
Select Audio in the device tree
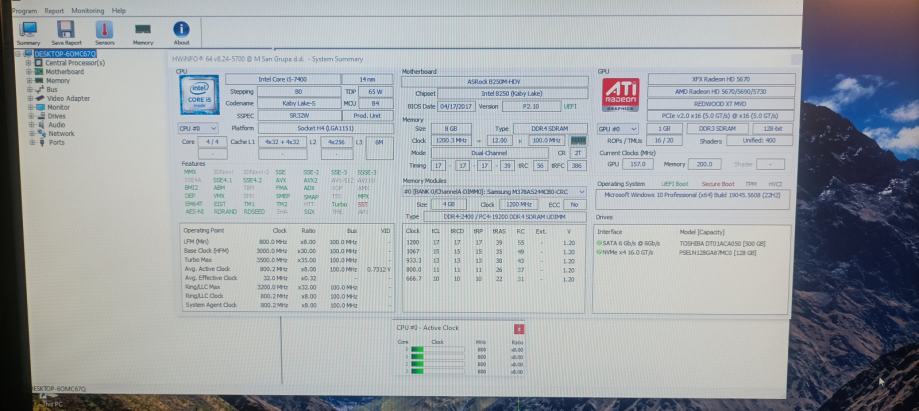[x=57, y=125]
